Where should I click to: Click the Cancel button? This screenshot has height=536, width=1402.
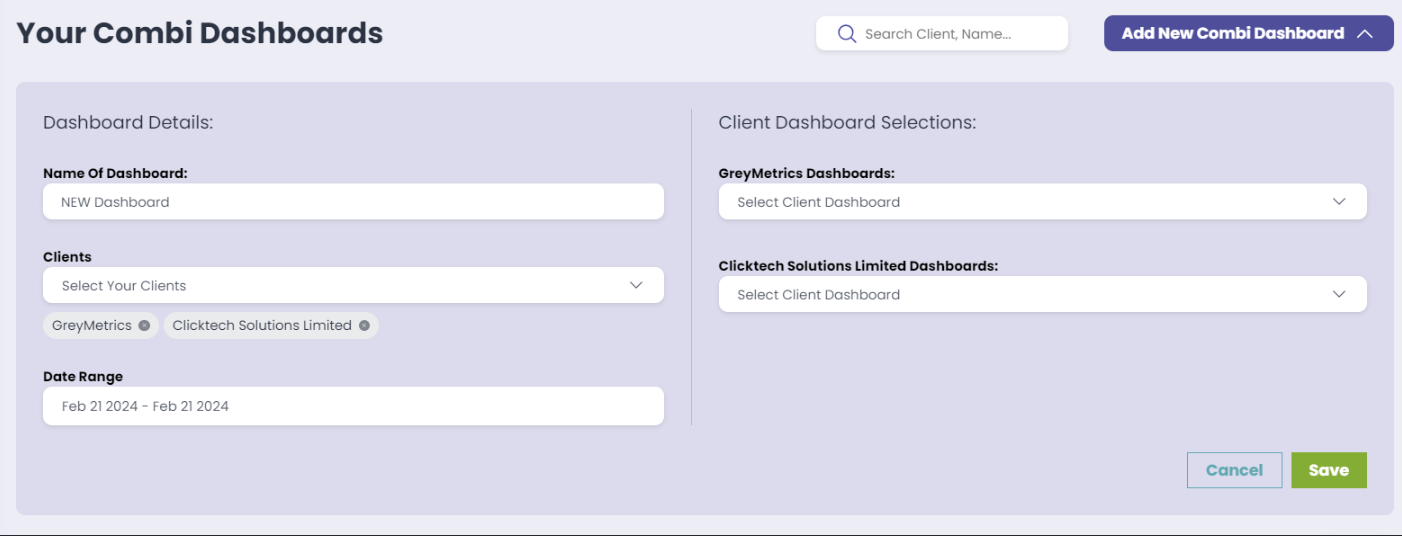point(1234,470)
